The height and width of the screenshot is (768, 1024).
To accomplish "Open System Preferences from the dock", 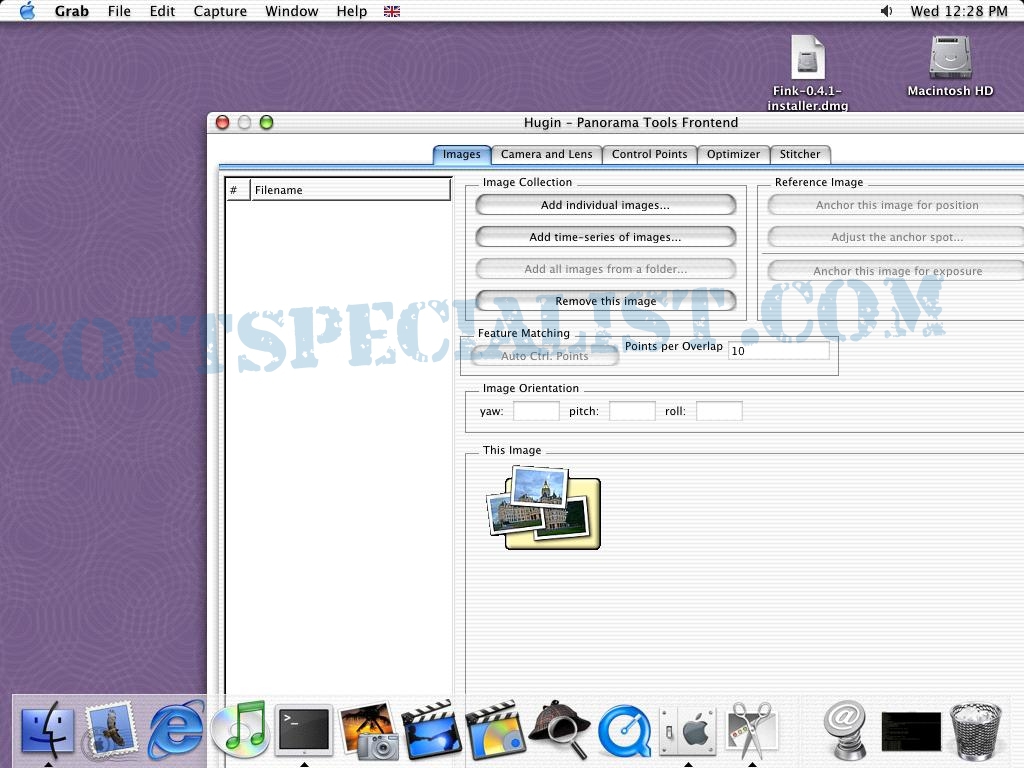I will (688, 730).
